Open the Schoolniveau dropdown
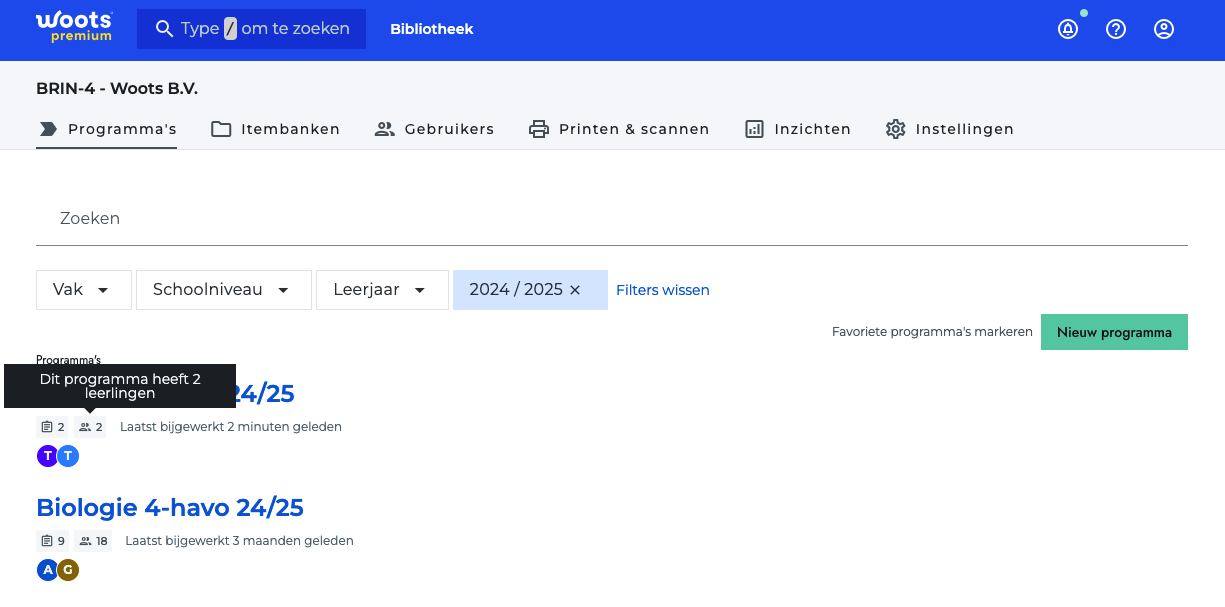The width and height of the screenshot is (1225, 607). [x=223, y=290]
